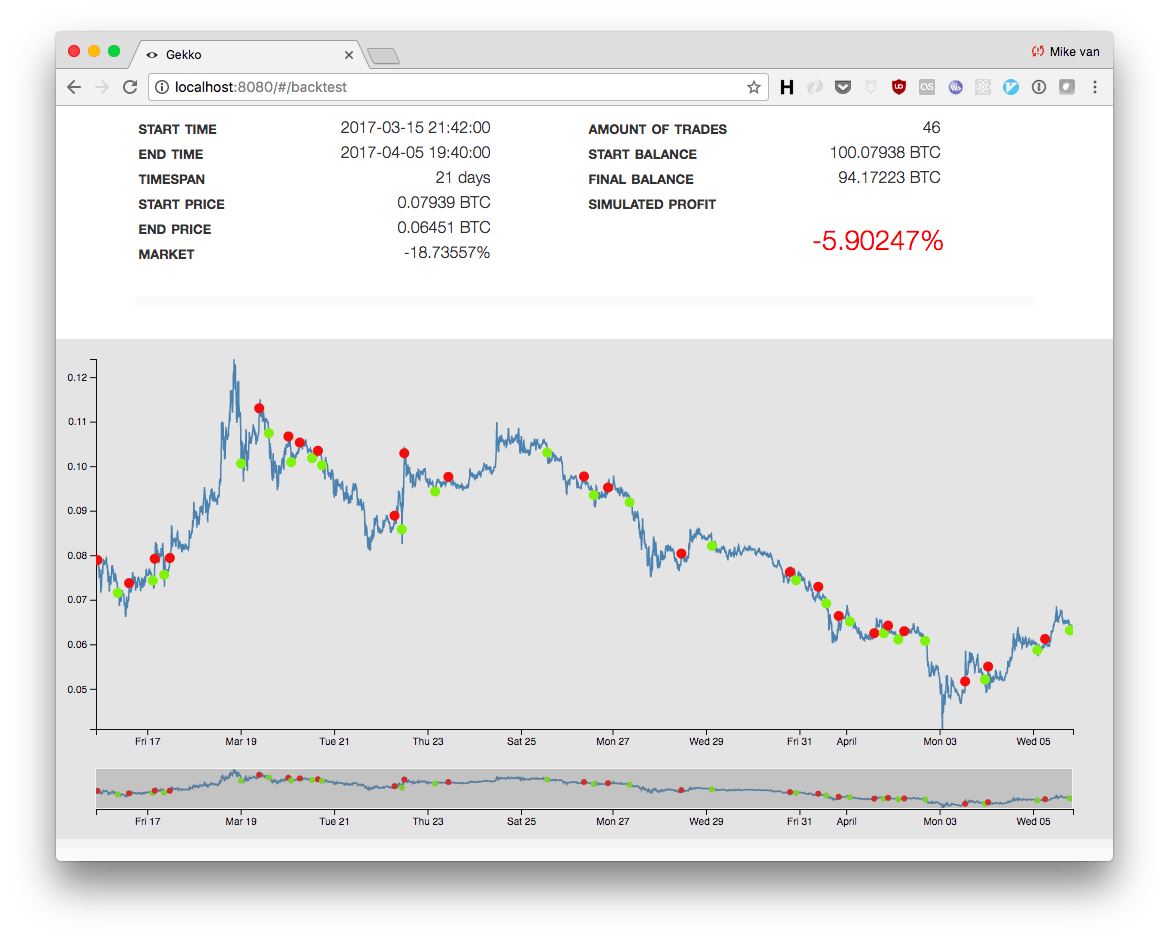This screenshot has height=941, width=1169.
Task: Click the Last.fm scrobbler extension icon
Action: point(927,87)
